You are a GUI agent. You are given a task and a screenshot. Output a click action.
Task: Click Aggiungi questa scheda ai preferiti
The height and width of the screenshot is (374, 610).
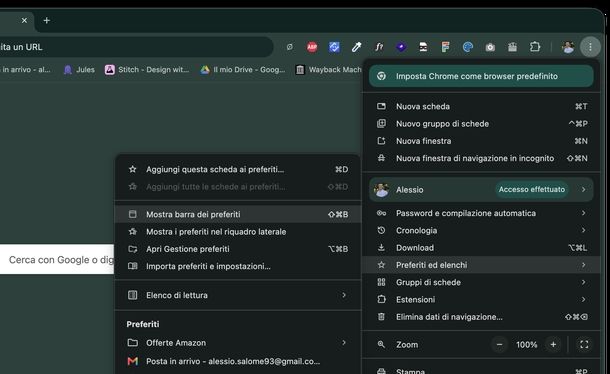(x=238, y=169)
